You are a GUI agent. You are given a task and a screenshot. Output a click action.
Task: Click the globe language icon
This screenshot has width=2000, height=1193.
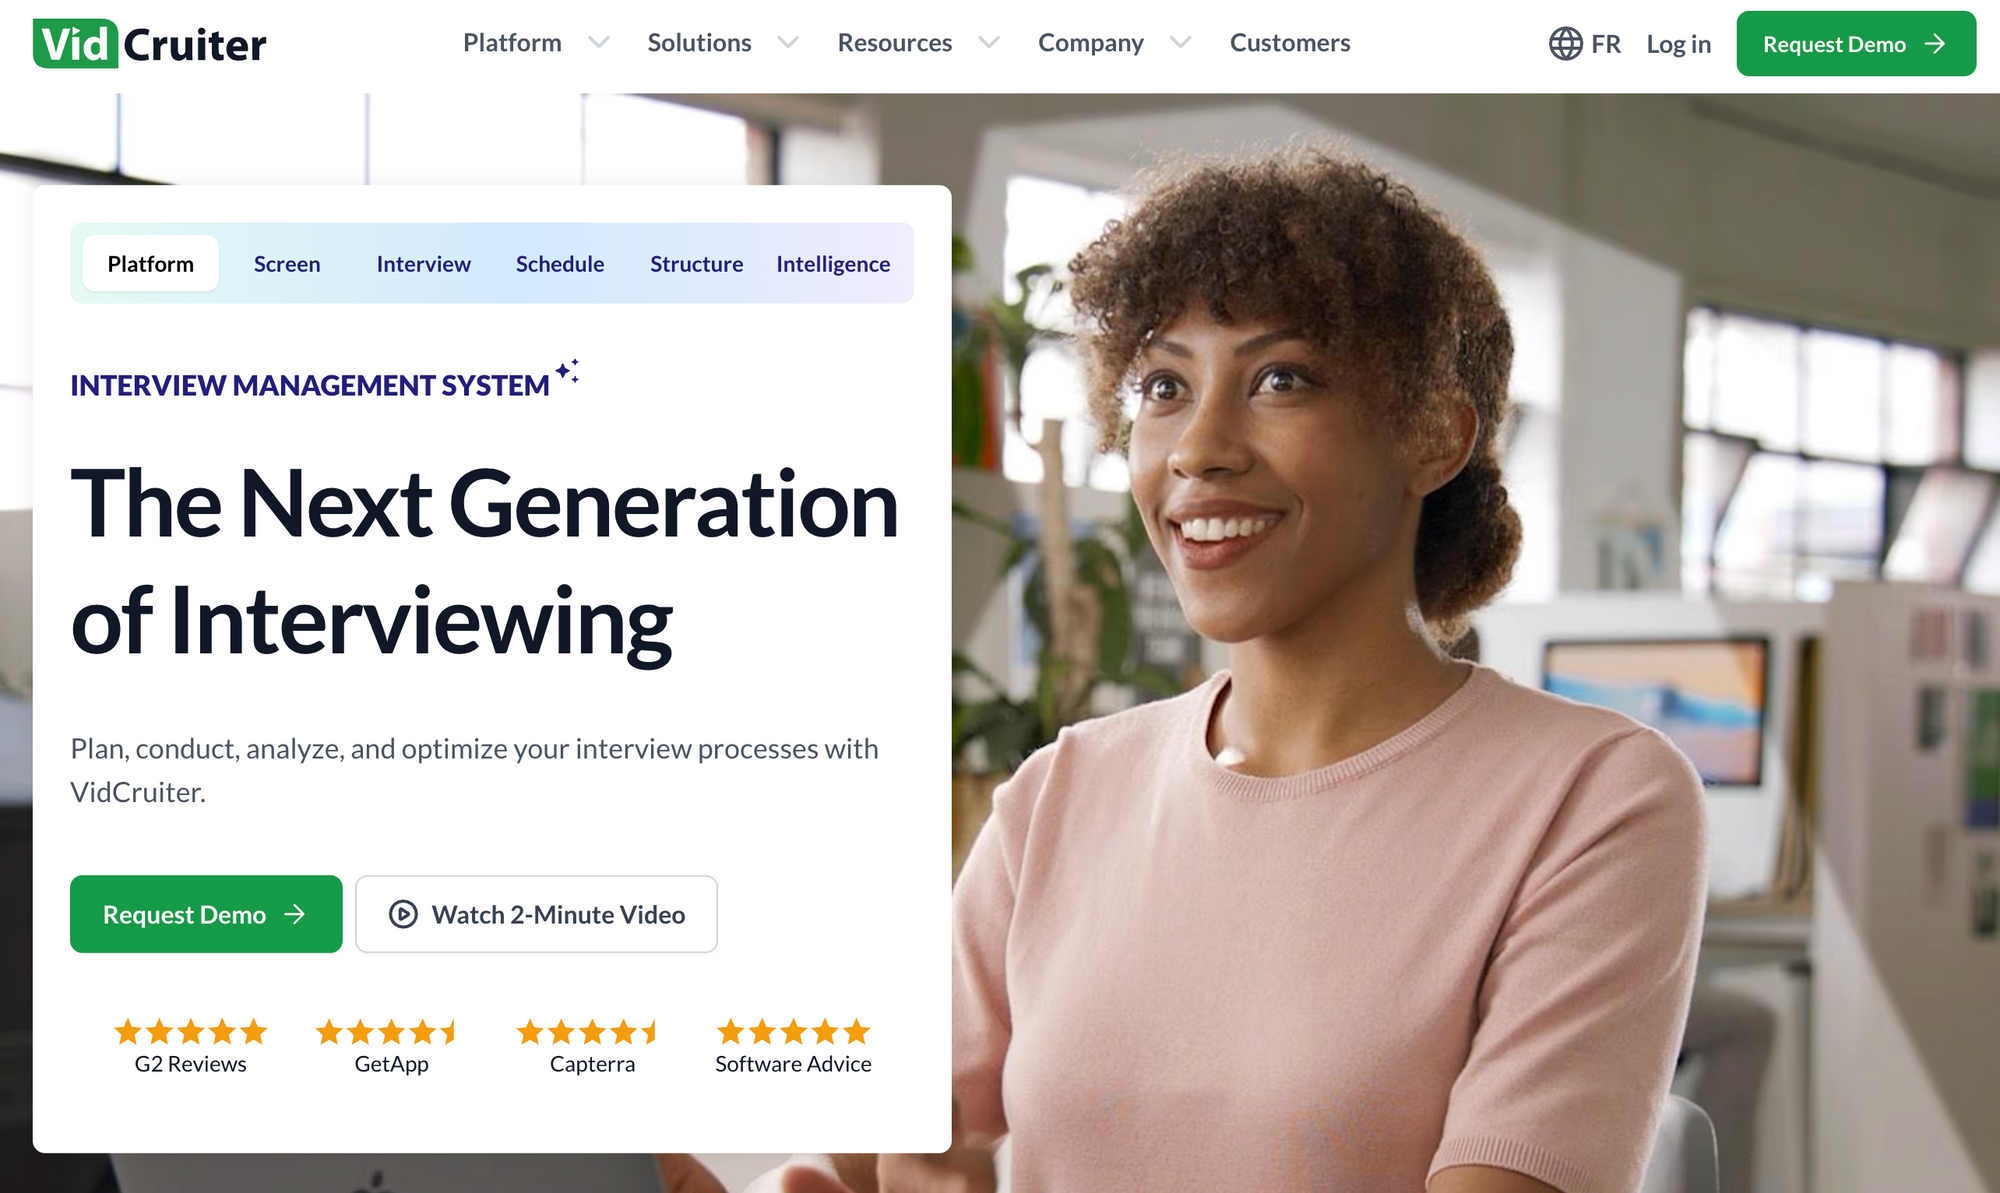point(1565,44)
